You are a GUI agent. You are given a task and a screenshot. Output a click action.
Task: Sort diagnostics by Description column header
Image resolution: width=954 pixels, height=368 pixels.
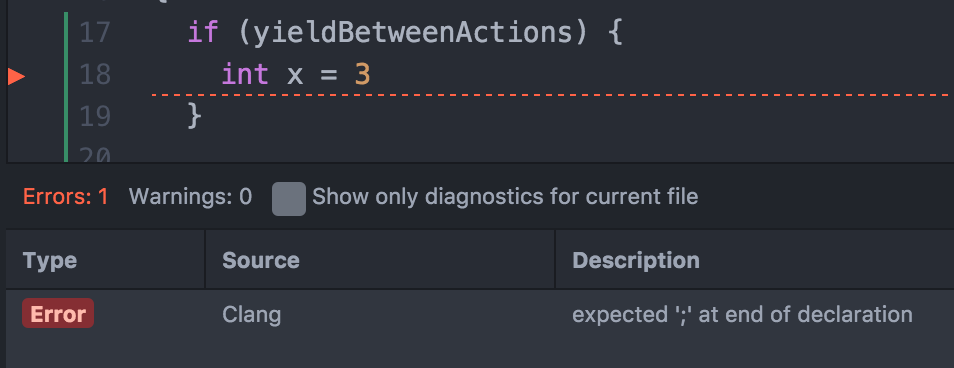pyautogui.click(x=636, y=260)
